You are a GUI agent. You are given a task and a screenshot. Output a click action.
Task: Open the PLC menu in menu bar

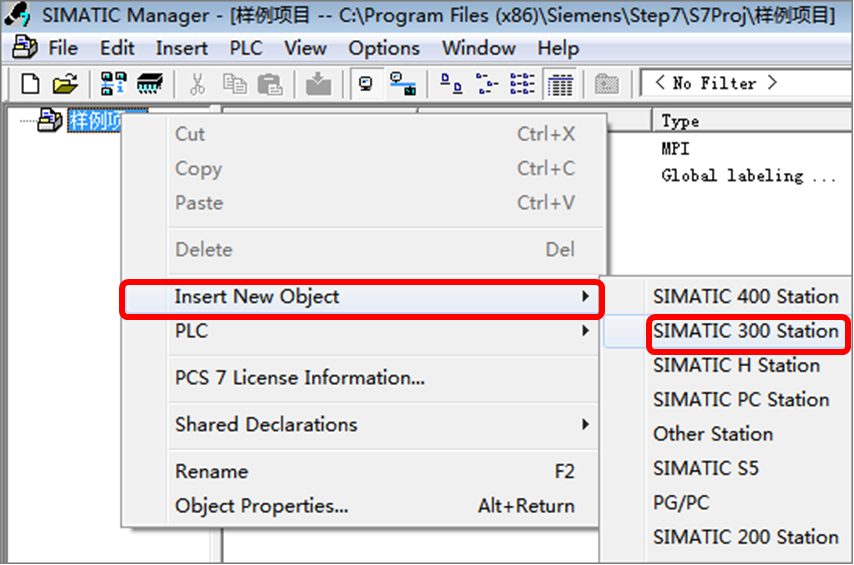(x=246, y=48)
